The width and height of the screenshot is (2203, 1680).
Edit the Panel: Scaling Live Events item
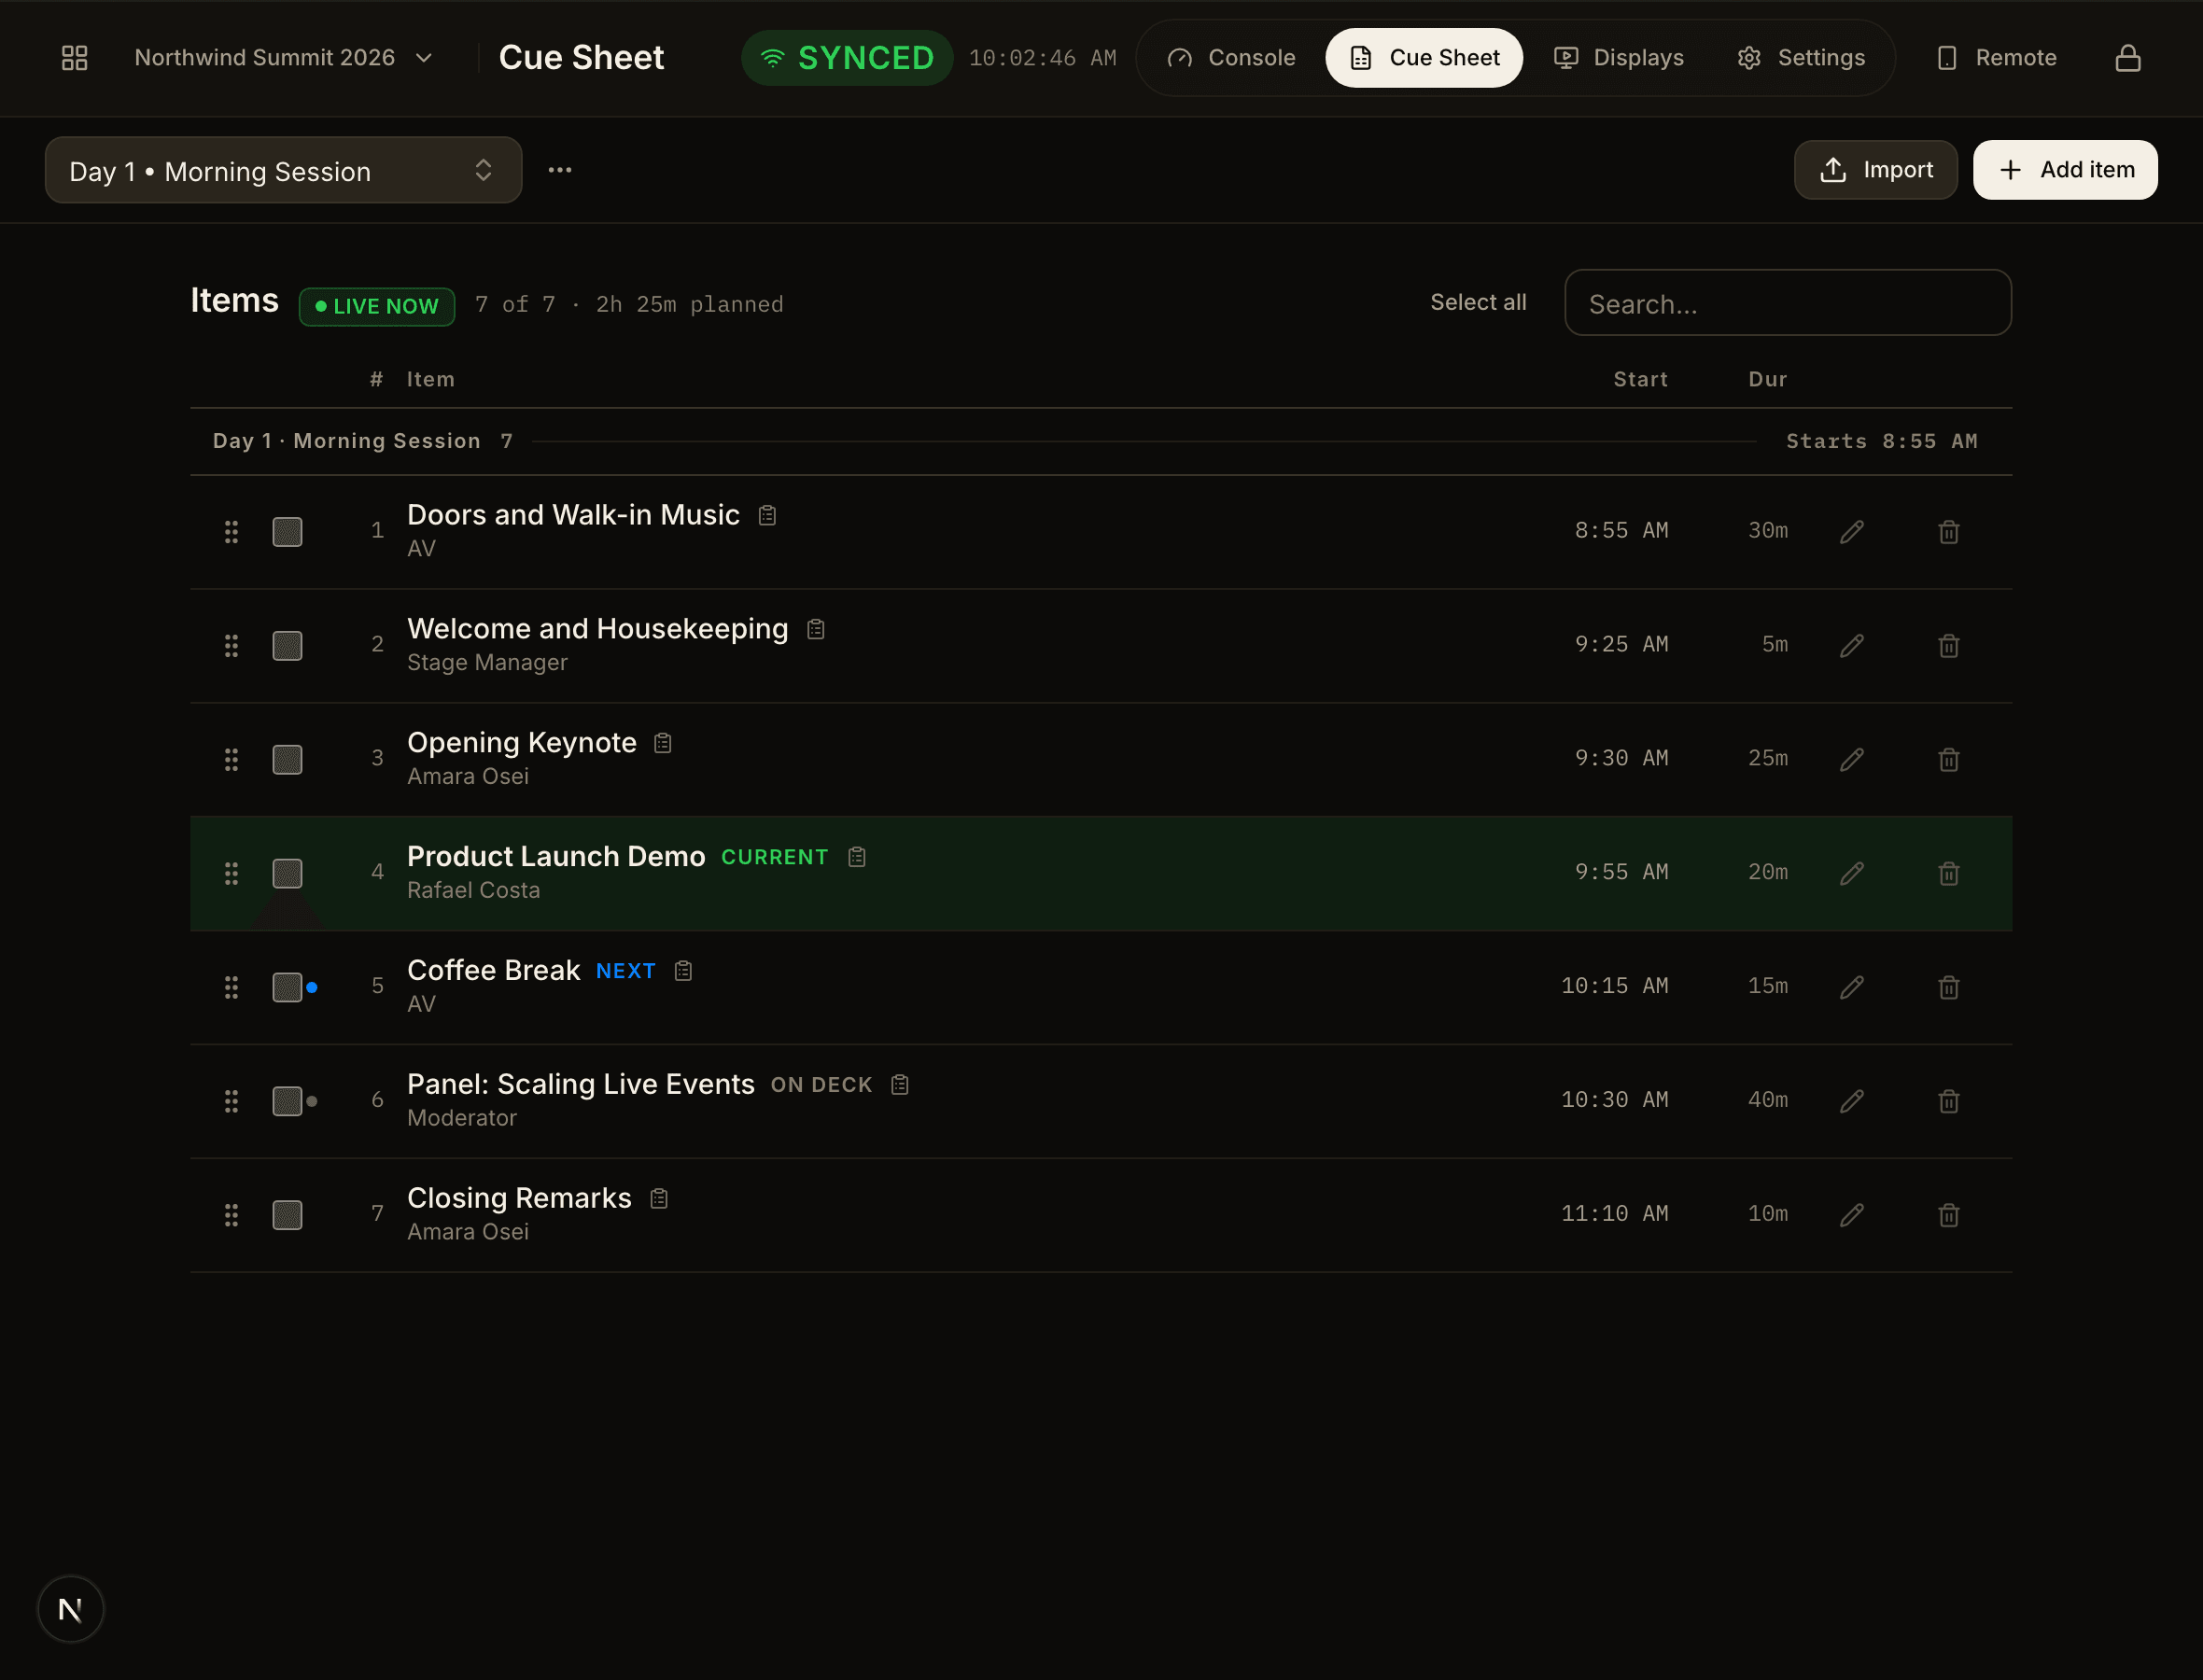(x=1851, y=1101)
